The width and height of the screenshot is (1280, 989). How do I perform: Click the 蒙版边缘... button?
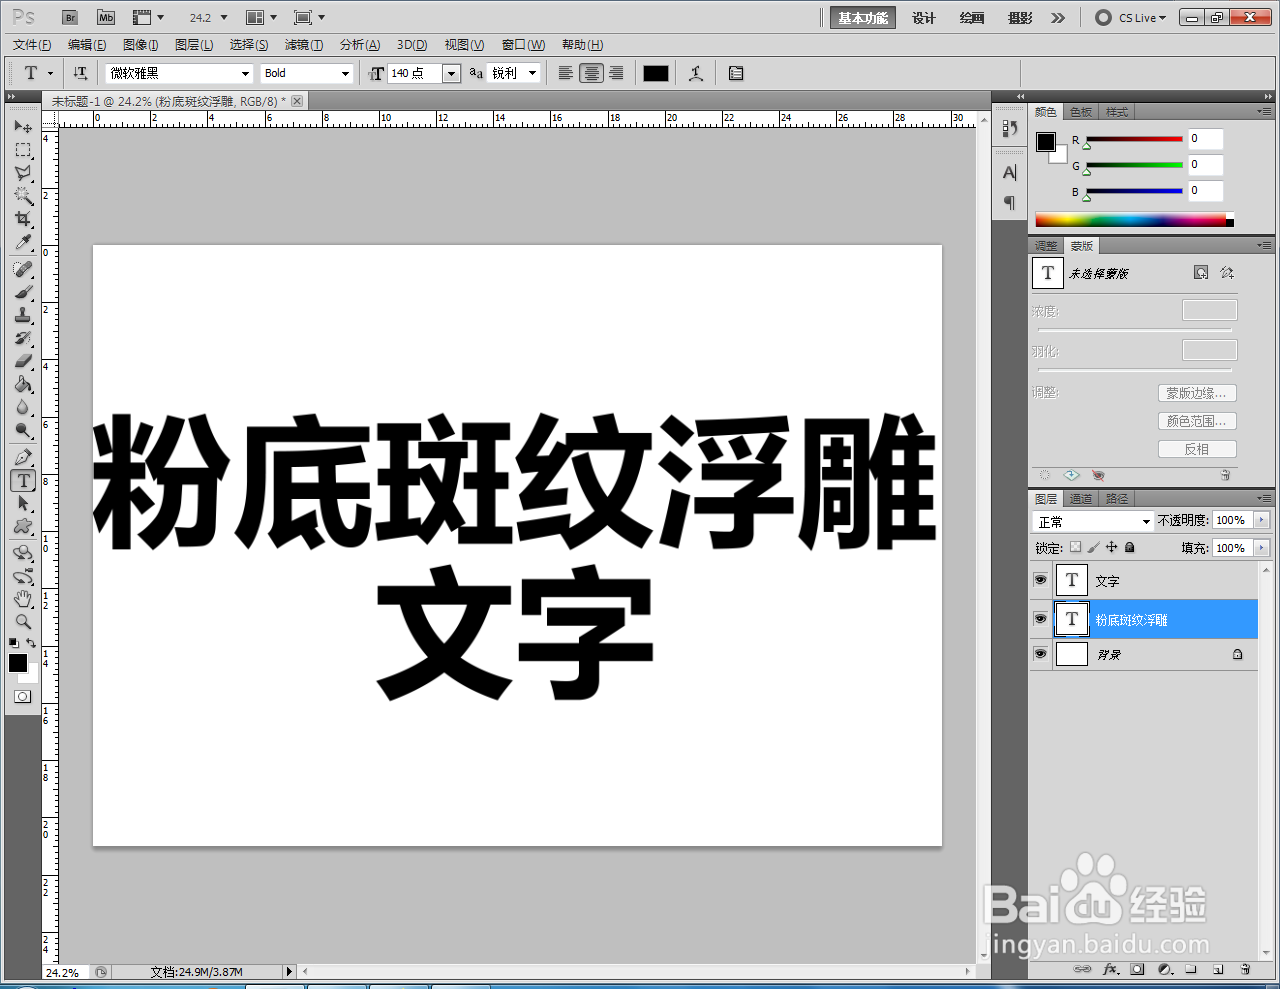[1197, 393]
